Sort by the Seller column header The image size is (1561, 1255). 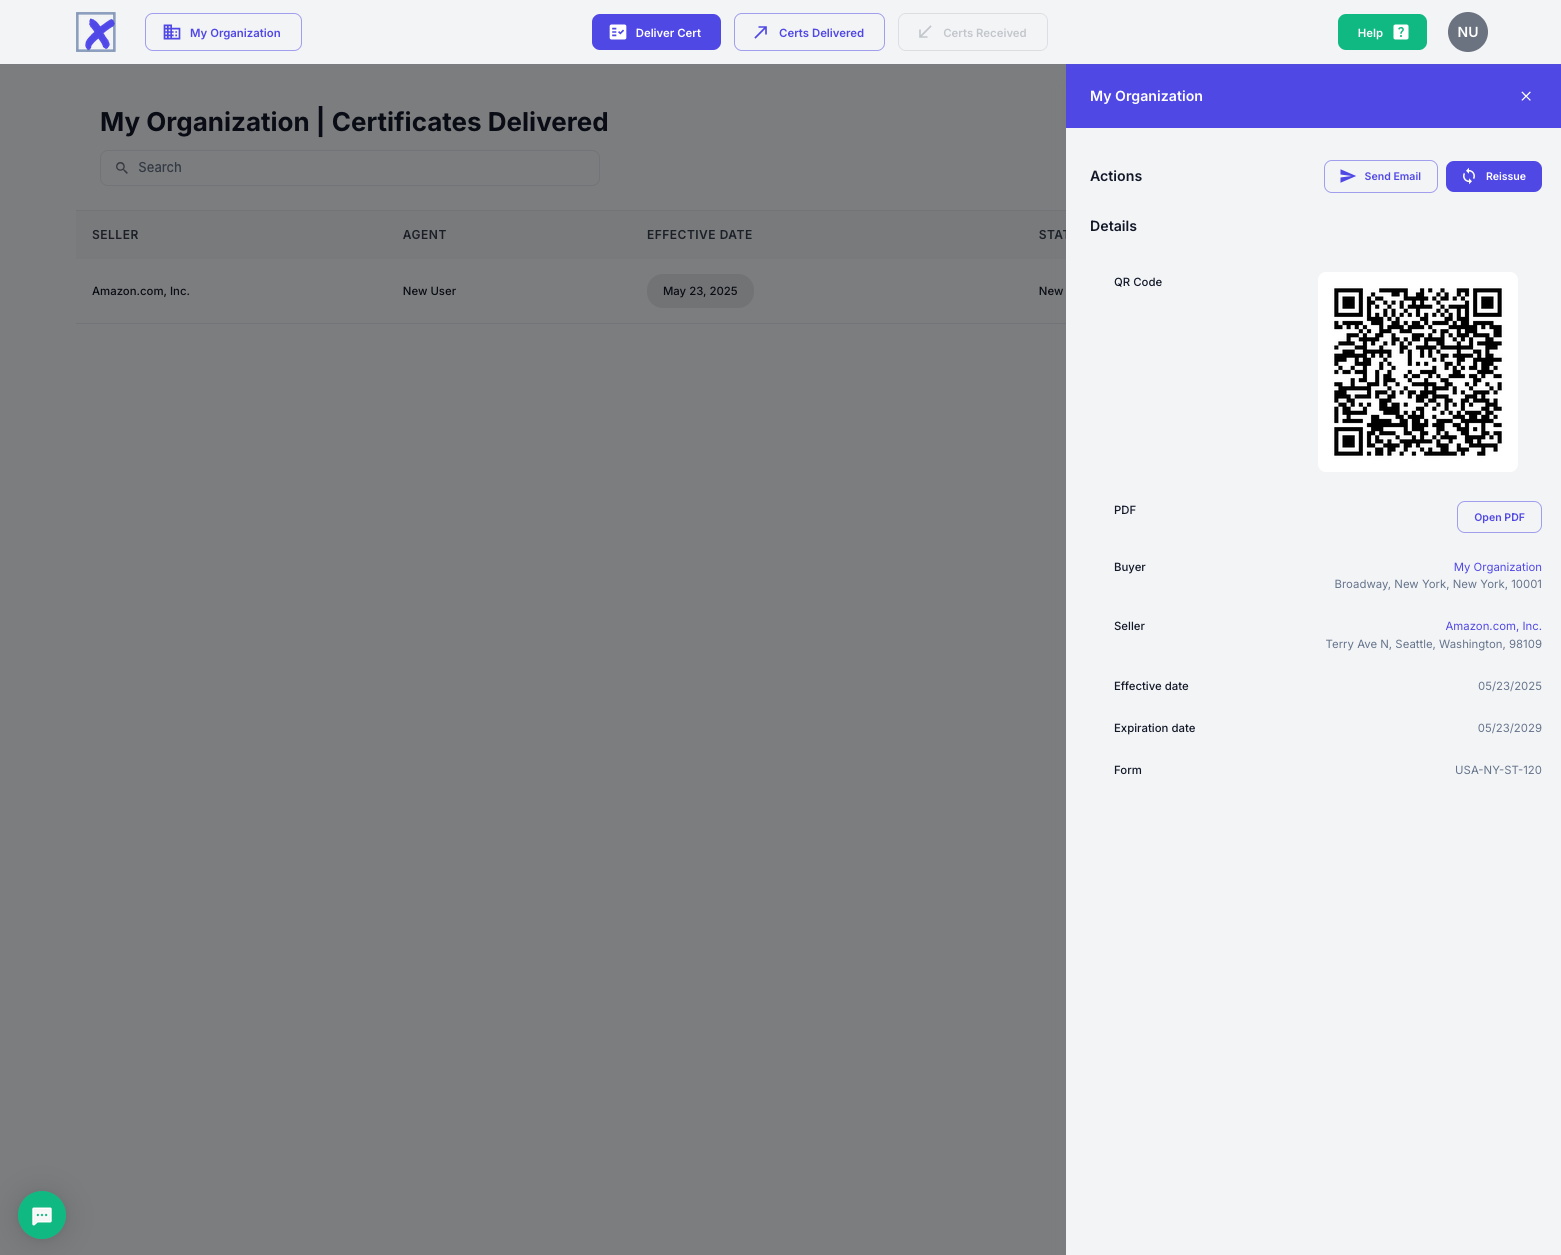(115, 235)
